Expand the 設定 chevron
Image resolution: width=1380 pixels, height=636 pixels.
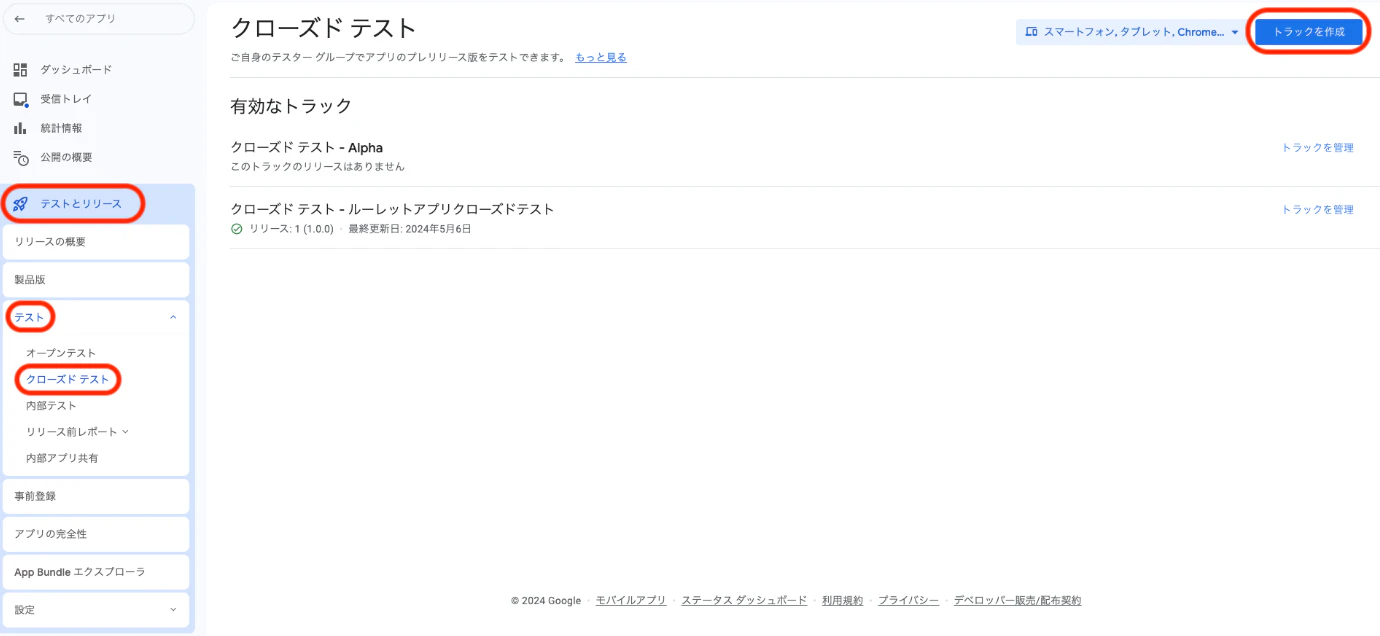click(173, 610)
